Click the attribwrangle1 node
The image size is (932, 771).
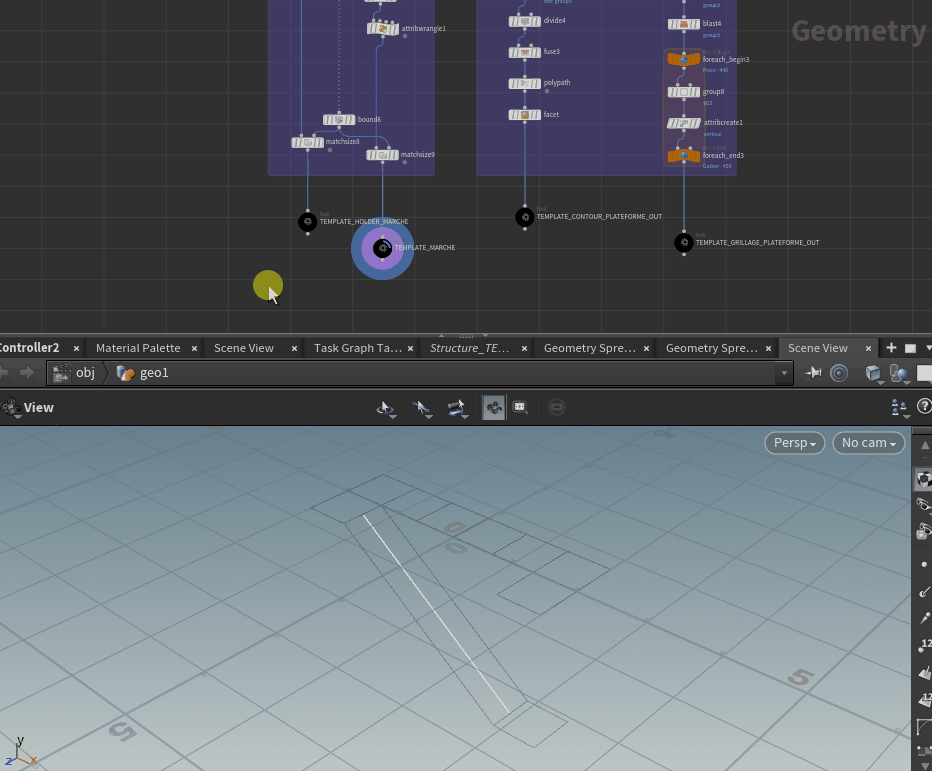point(382,29)
